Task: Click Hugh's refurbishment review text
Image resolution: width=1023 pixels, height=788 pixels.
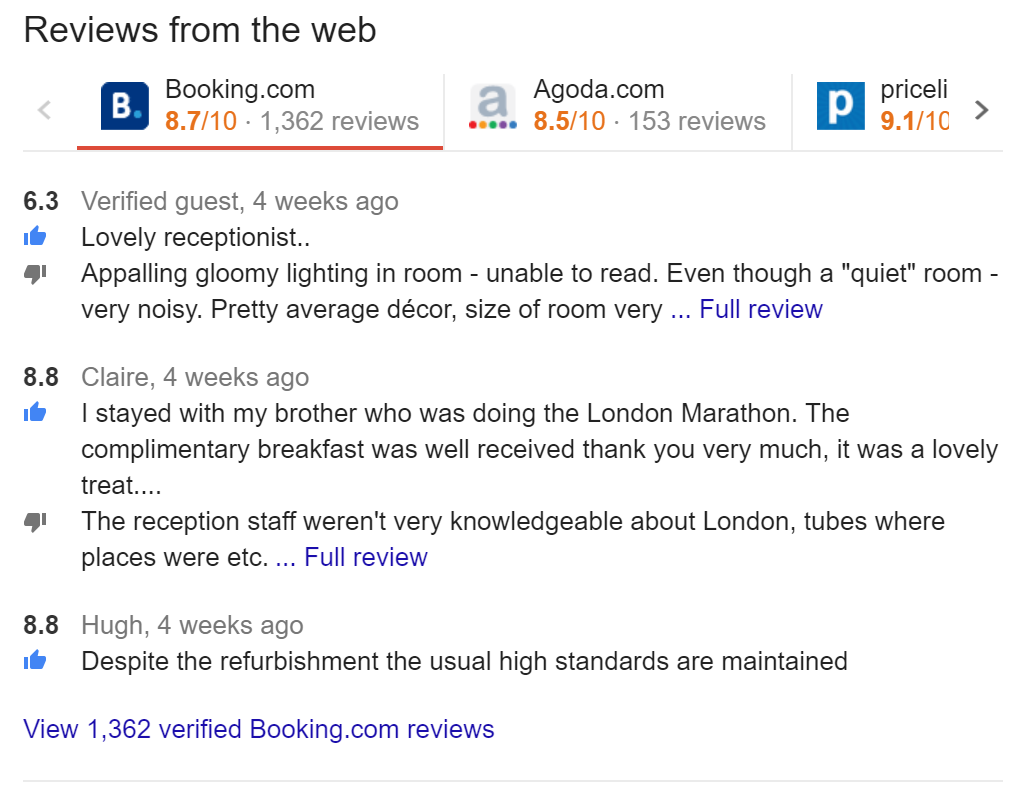Action: 464,661
